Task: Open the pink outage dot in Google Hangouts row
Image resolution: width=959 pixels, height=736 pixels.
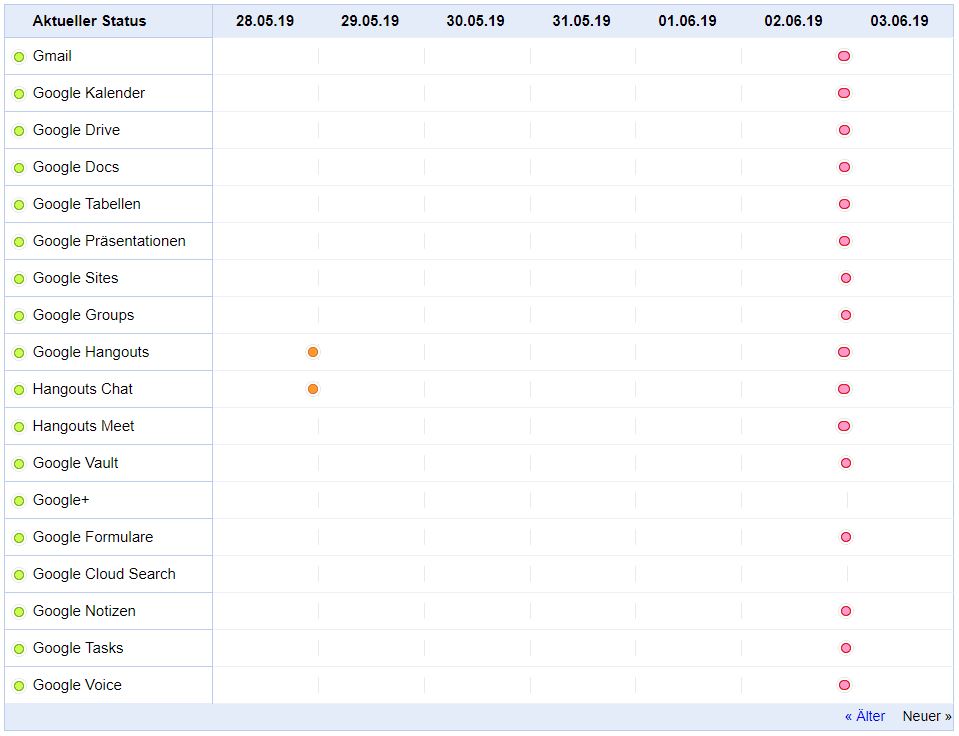Action: (844, 352)
